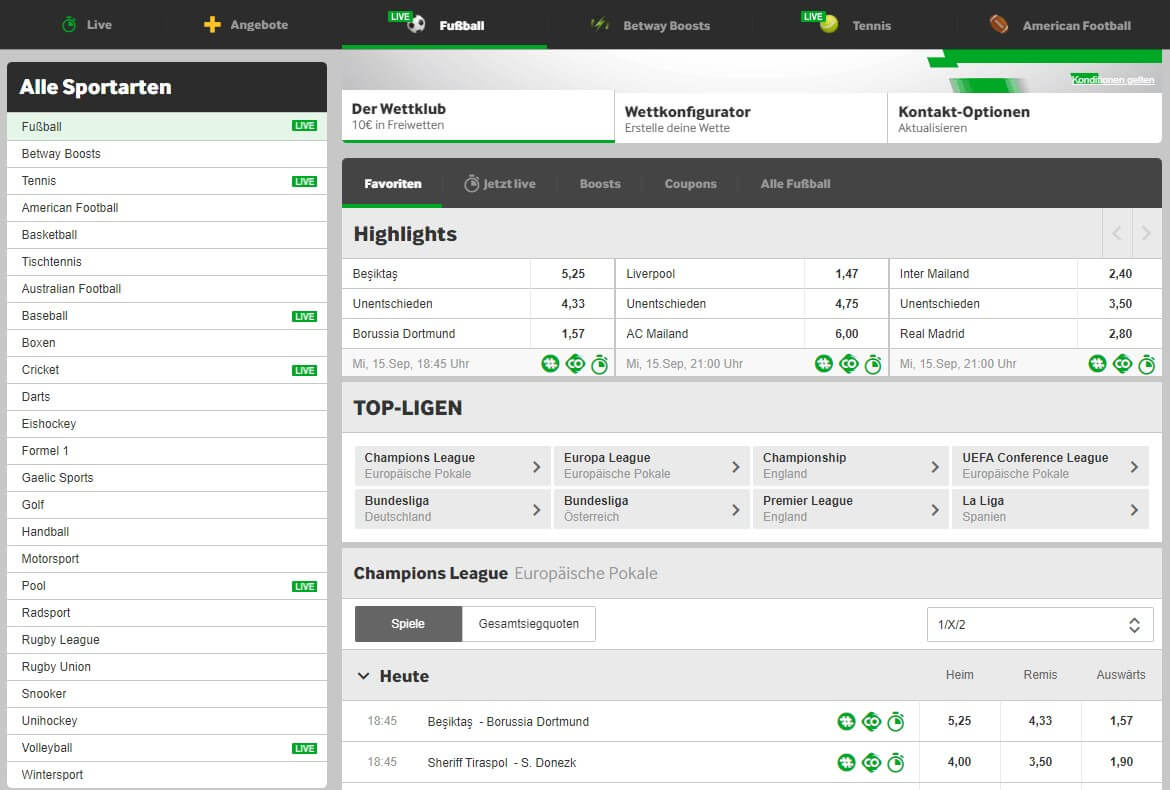Click CO cash-out icon in Beşiktaş - Borussia Dortmund row
Image resolution: width=1170 pixels, height=790 pixels.
[872, 721]
